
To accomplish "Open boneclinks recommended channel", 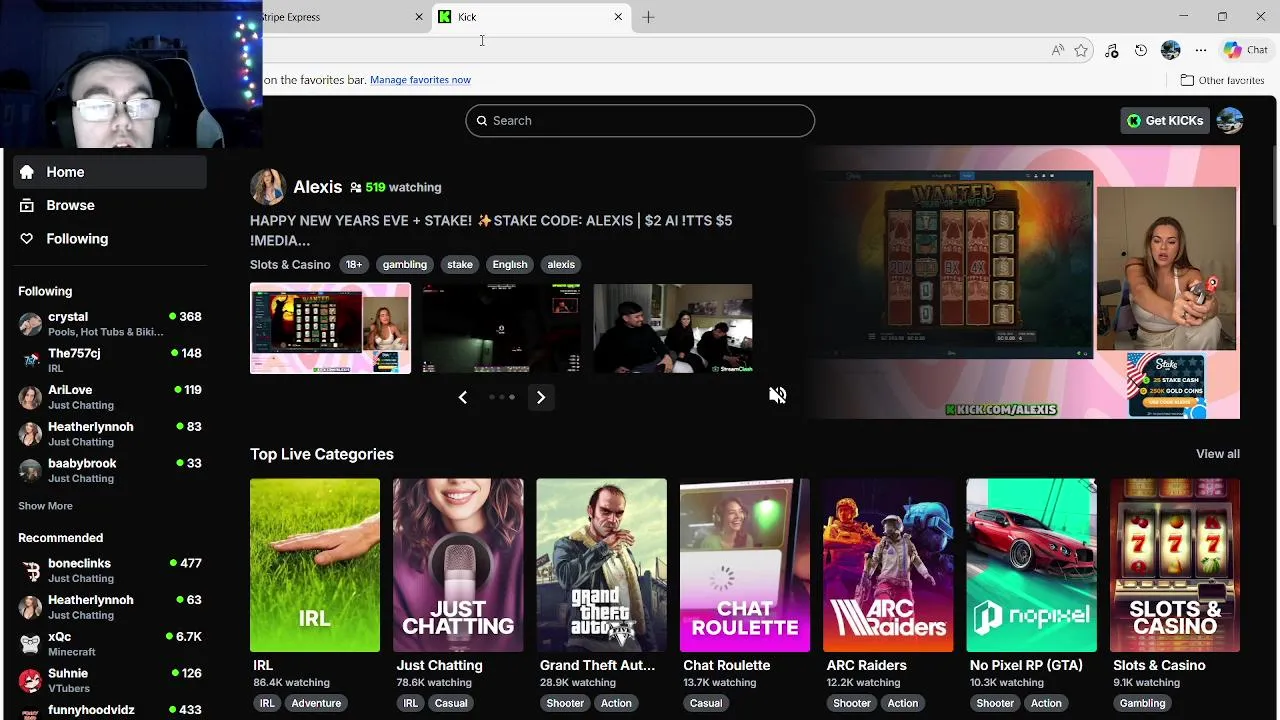I will (110, 570).
